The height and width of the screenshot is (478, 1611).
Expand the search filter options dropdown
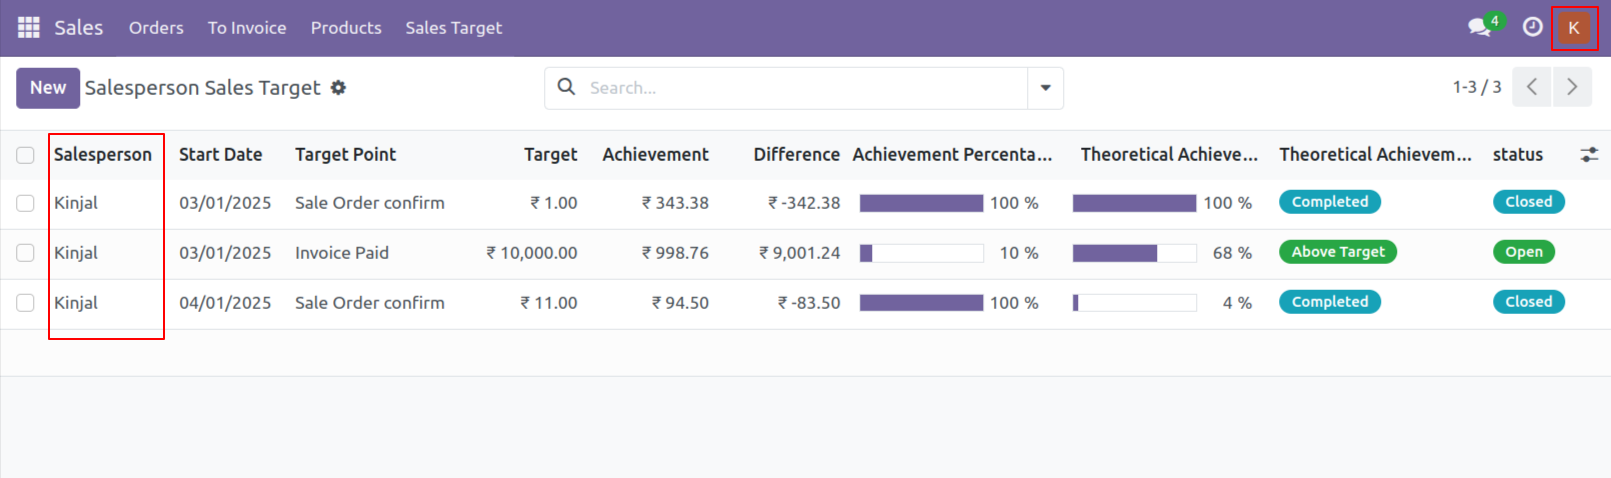(1045, 88)
